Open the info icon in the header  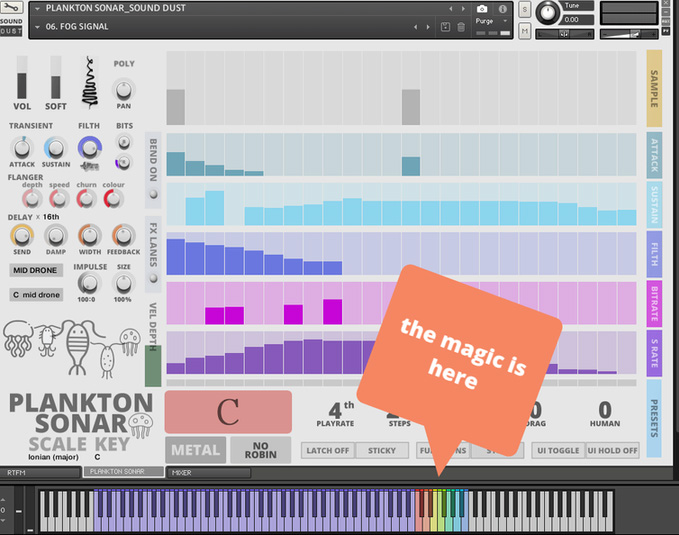[x=502, y=9]
